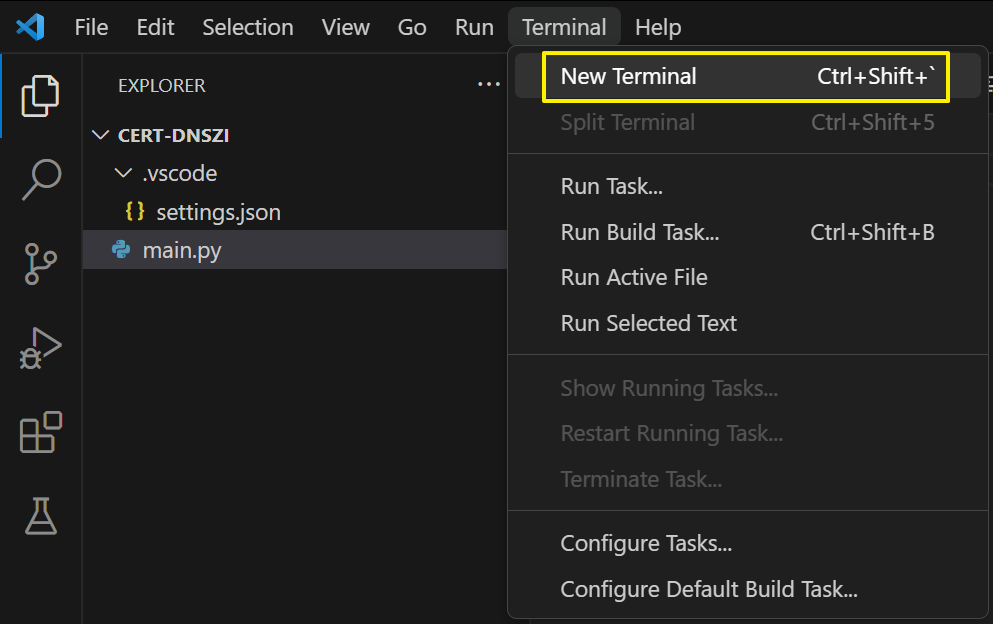The width and height of the screenshot is (993, 624).
Task: Open the Selection menu
Action: 248,27
